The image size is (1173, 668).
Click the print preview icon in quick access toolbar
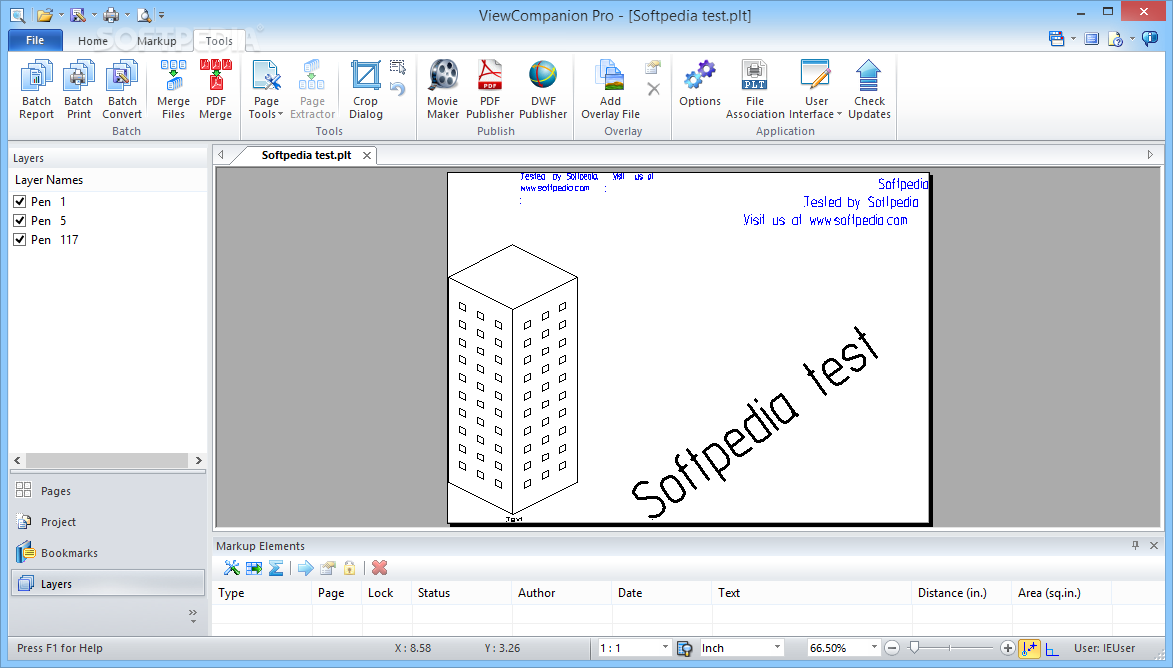144,14
